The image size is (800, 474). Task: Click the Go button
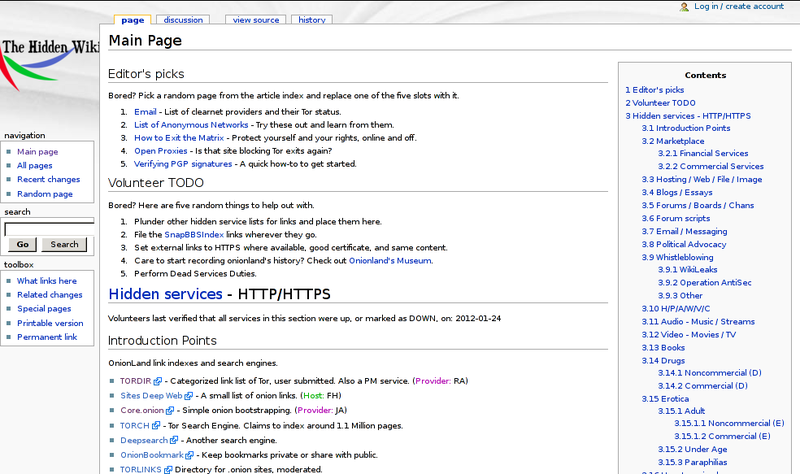22,244
